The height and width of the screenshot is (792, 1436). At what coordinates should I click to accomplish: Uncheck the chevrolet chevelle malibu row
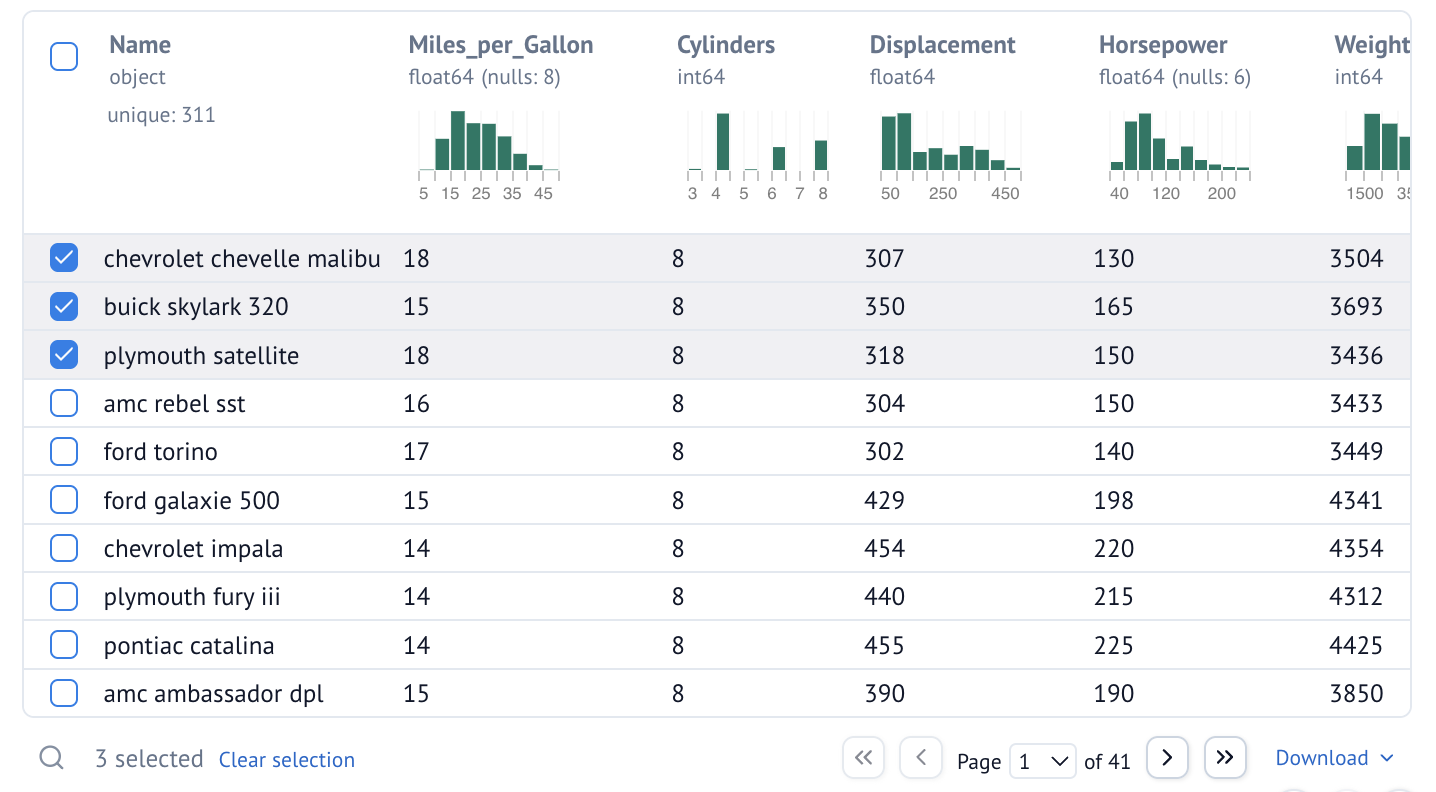[64, 259]
